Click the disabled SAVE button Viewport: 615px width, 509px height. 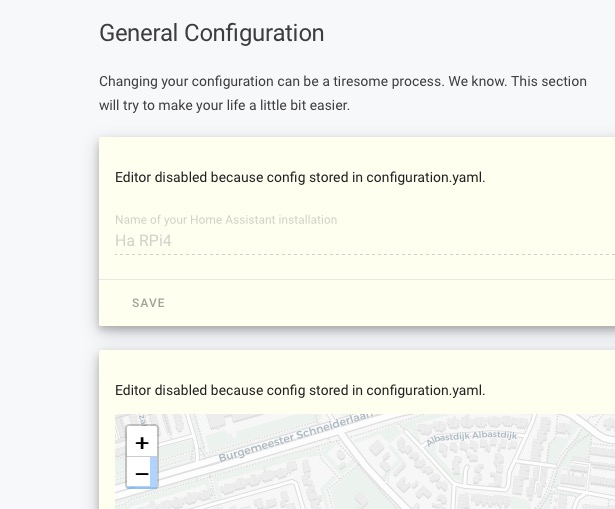(x=148, y=303)
